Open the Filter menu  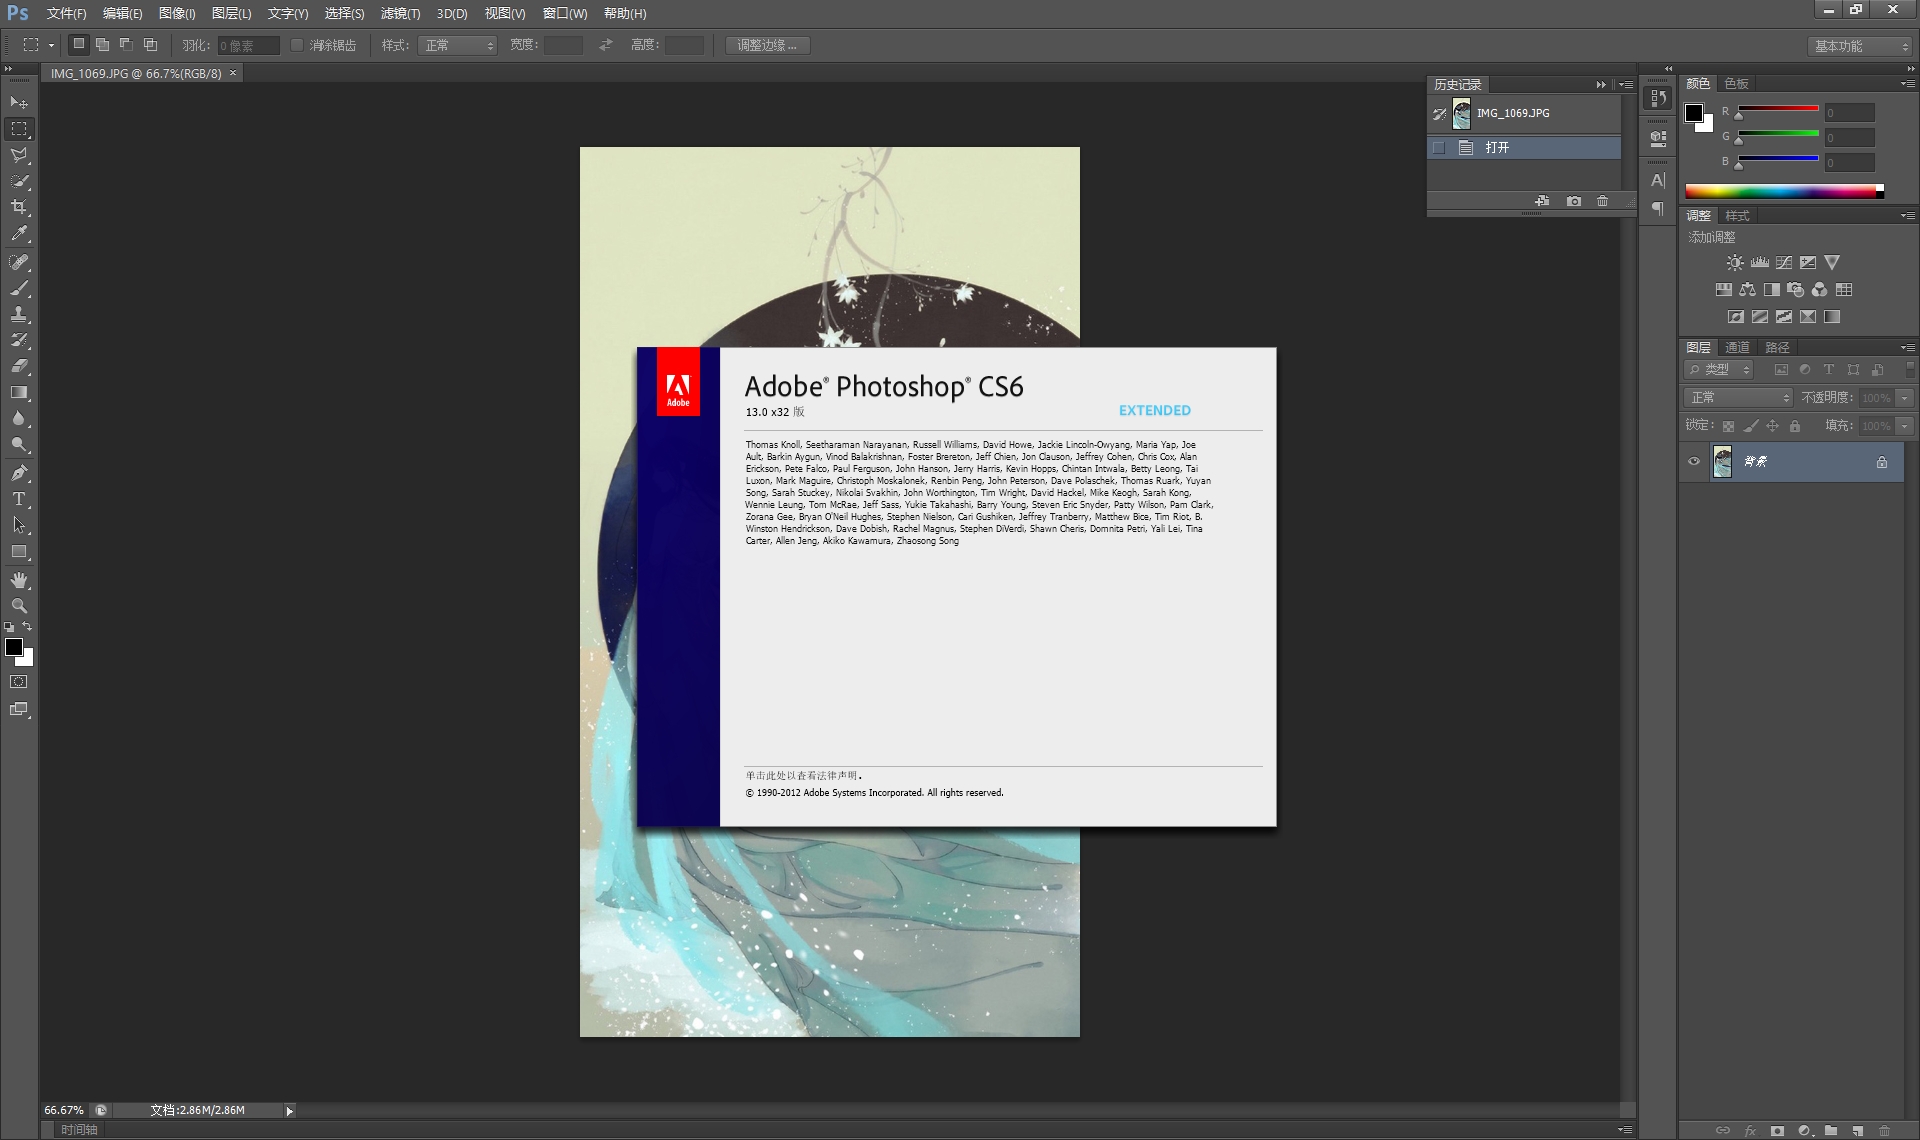(400, 13)
